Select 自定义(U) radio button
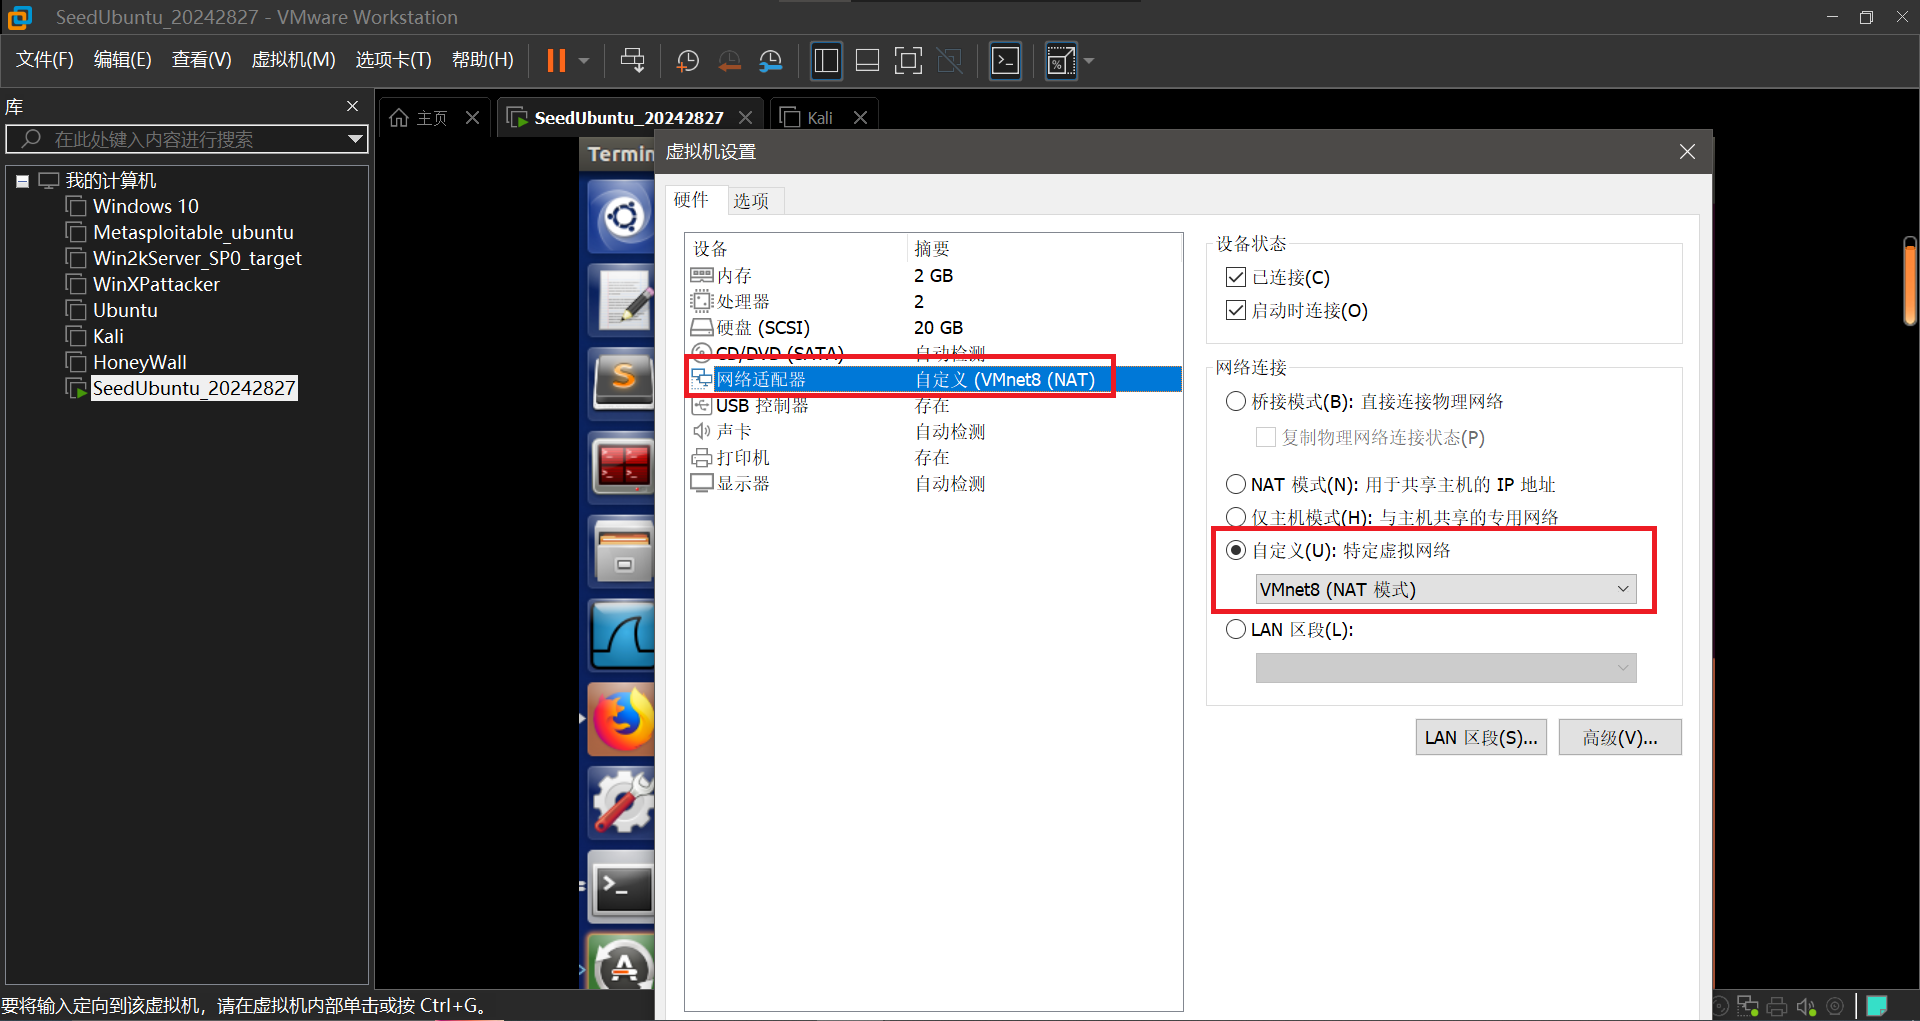Image resolution: width=1920 pixels, height=1021 pixels. tap(1236, 550)
